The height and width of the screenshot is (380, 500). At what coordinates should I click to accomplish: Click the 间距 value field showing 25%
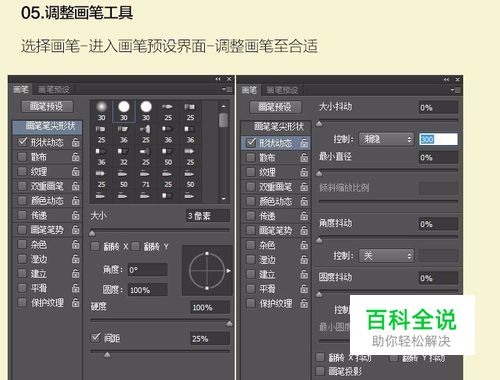[210, 339]
